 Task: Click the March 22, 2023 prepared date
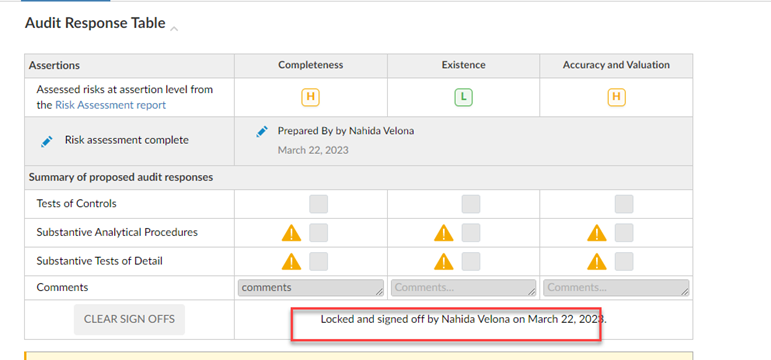(x=313, y=150)
